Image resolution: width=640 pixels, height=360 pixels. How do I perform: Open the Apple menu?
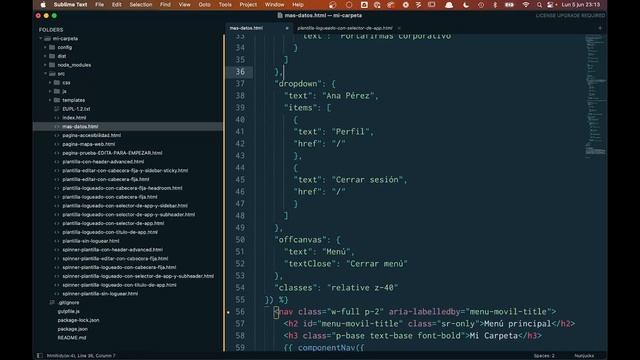point(43,5)
